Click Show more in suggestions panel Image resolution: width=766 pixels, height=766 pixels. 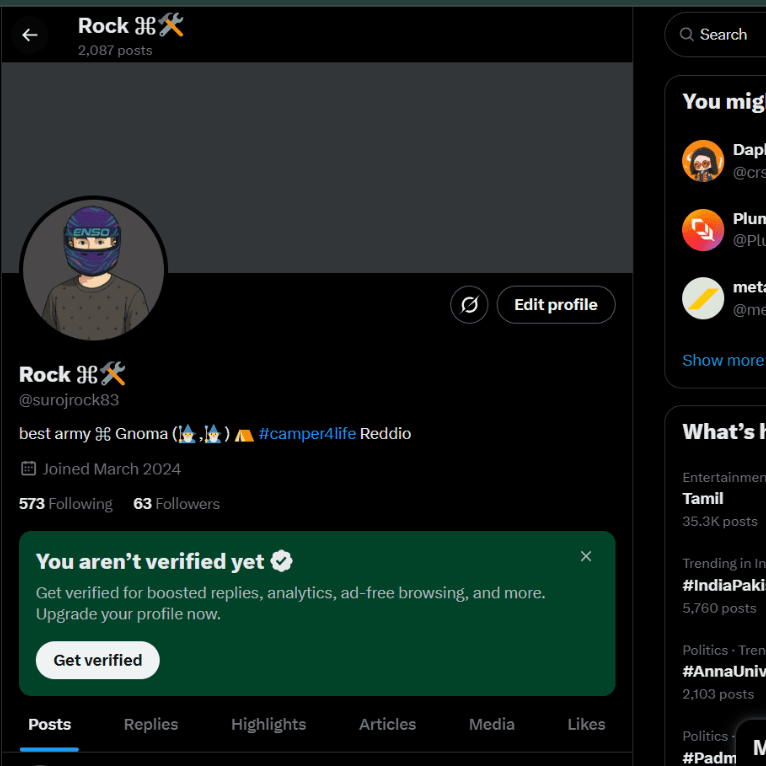coord(722,360)
